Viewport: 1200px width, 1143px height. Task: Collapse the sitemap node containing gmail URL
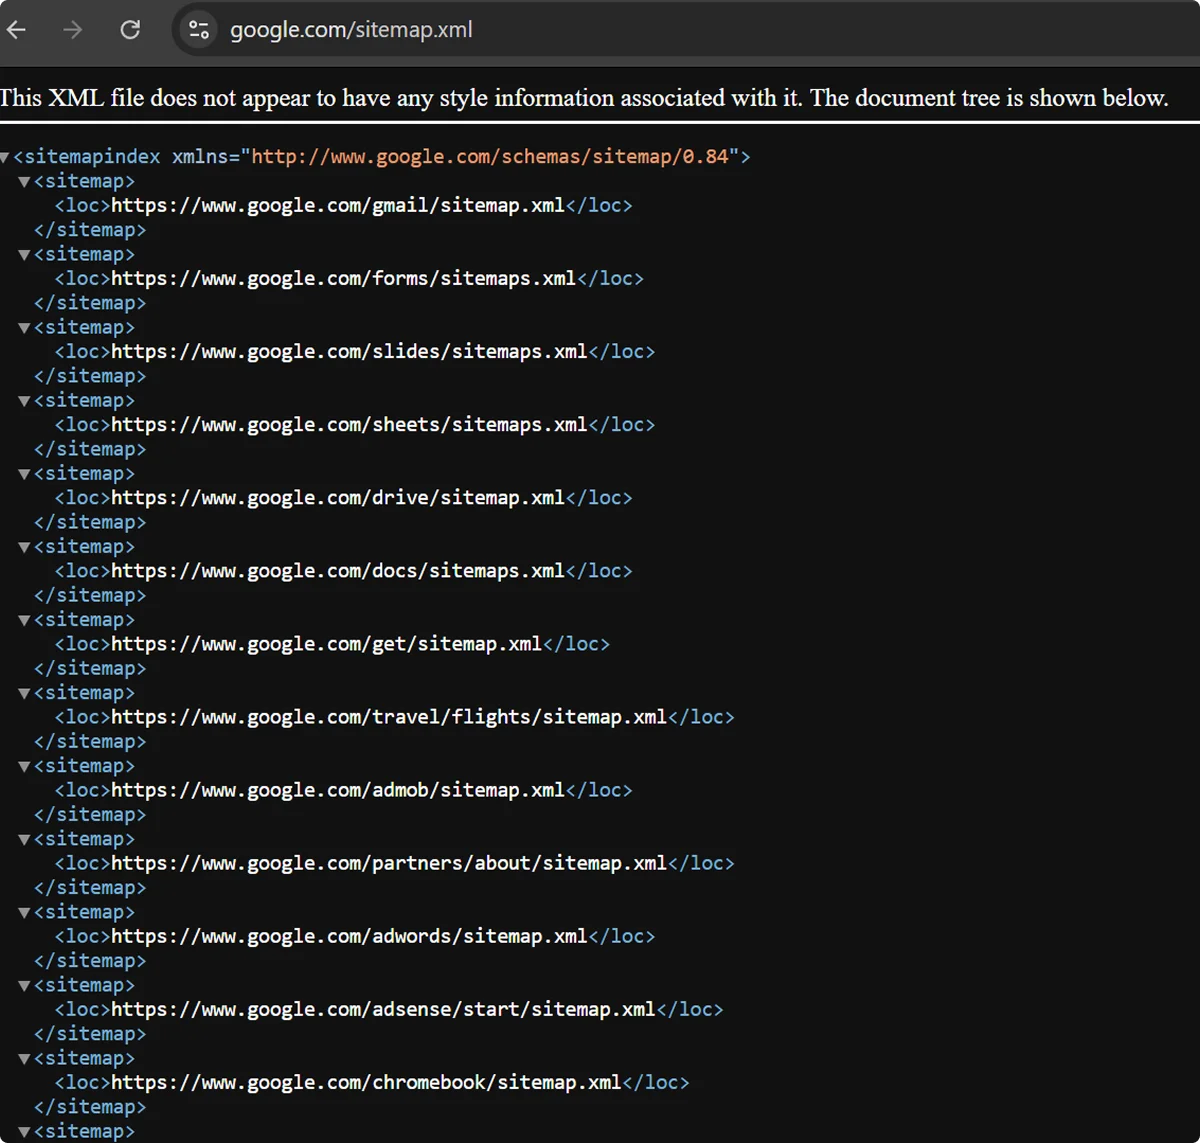pos(25,182)
